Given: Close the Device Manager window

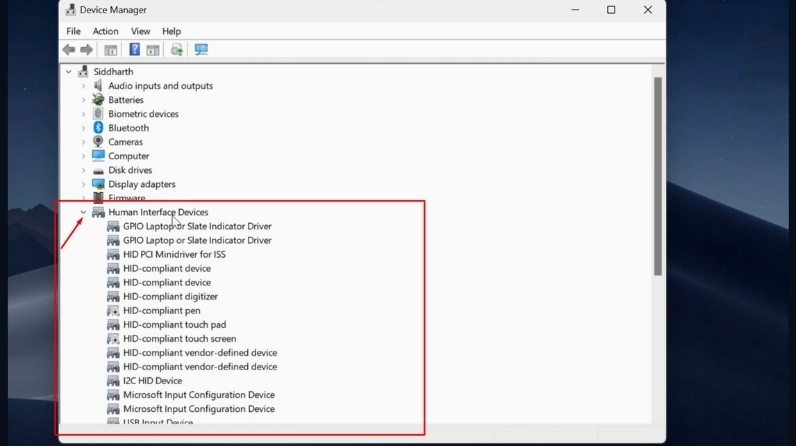Looking at the screenshot, I should point(648,10).
